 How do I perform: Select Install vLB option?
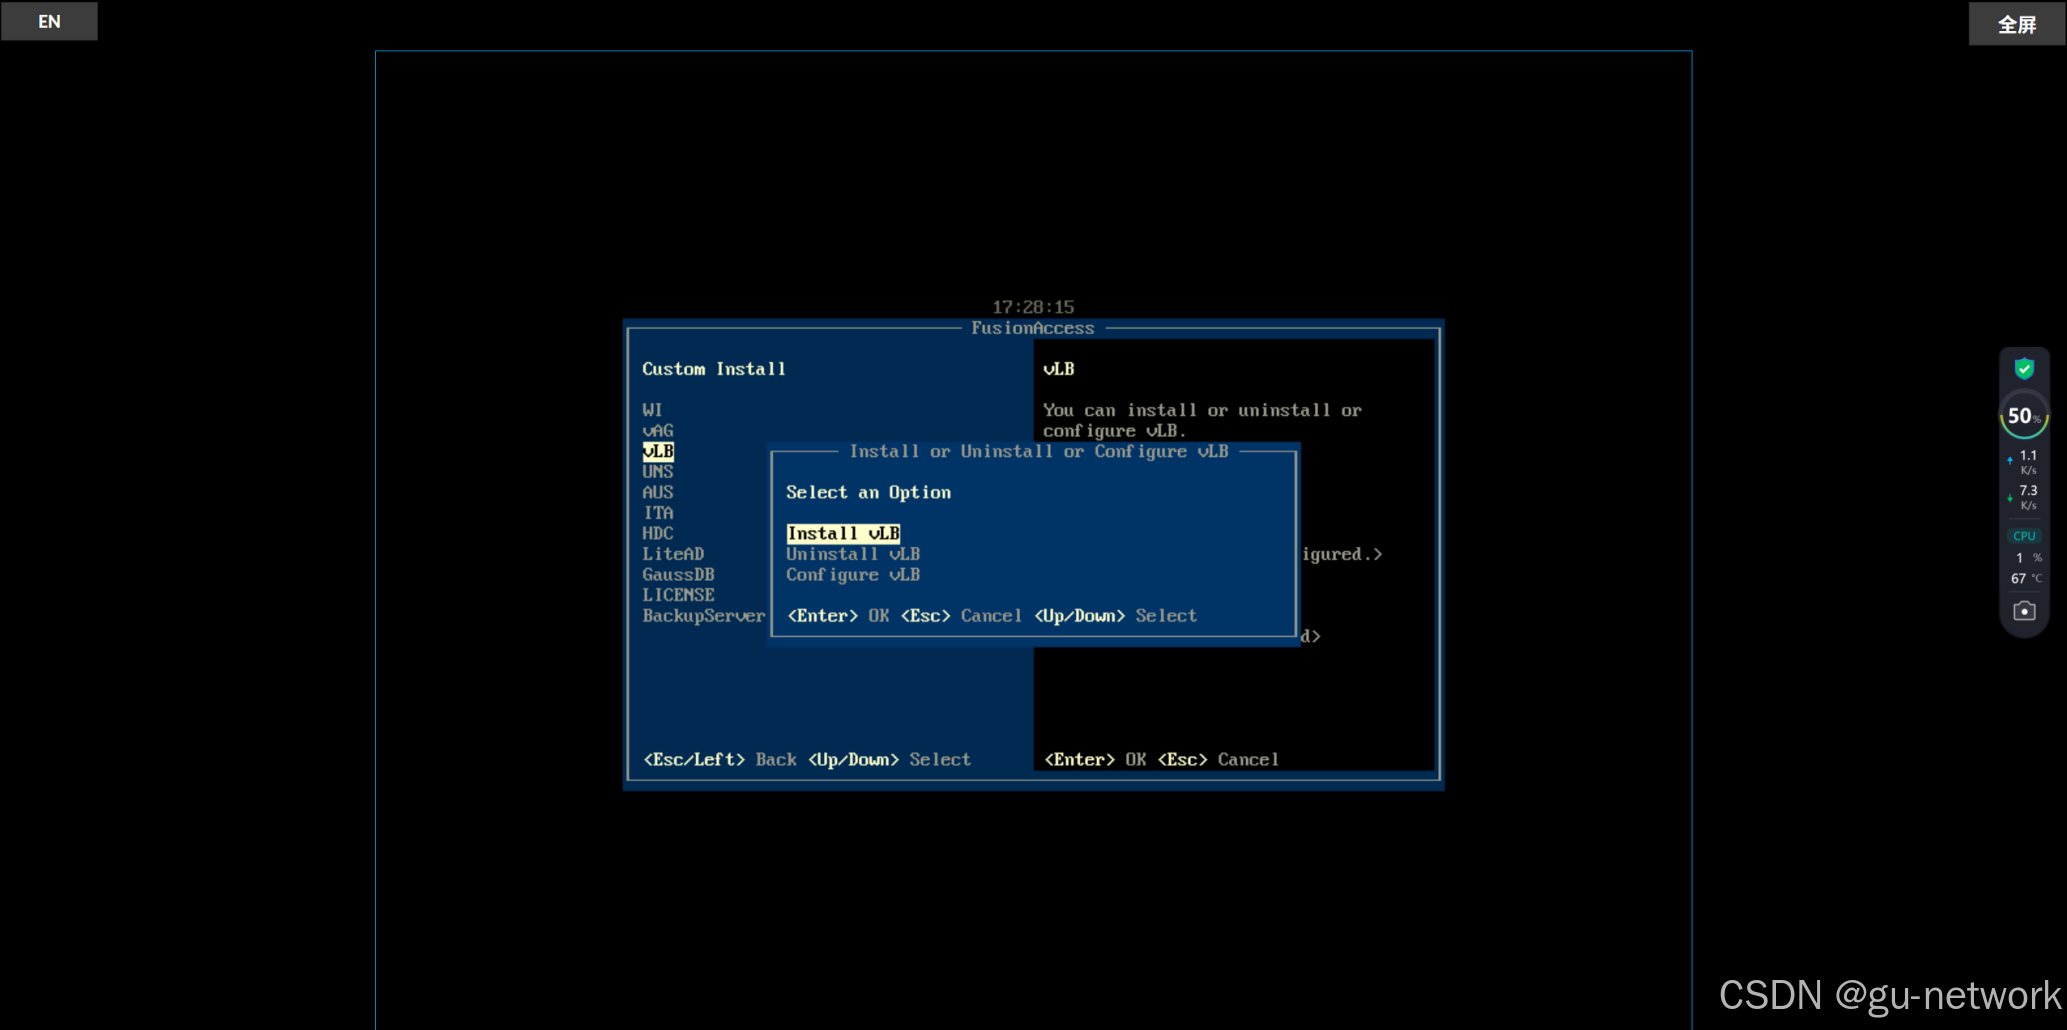click(x=843, y=534)
